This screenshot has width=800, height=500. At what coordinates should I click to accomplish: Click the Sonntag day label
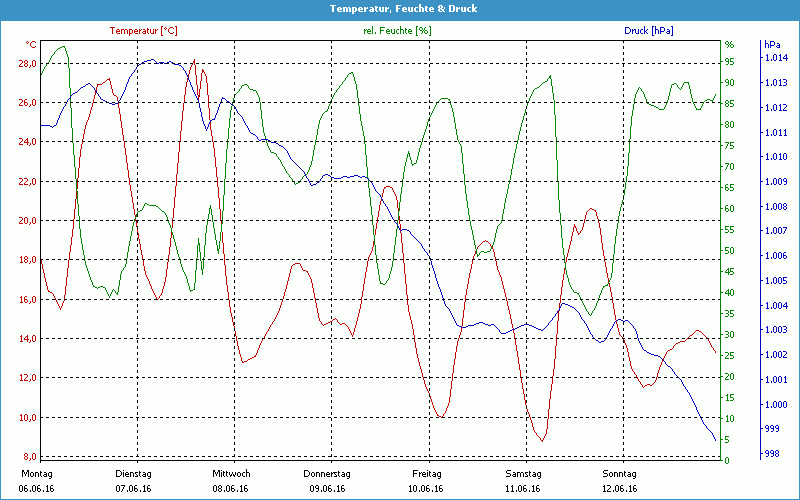pos(619,473)
